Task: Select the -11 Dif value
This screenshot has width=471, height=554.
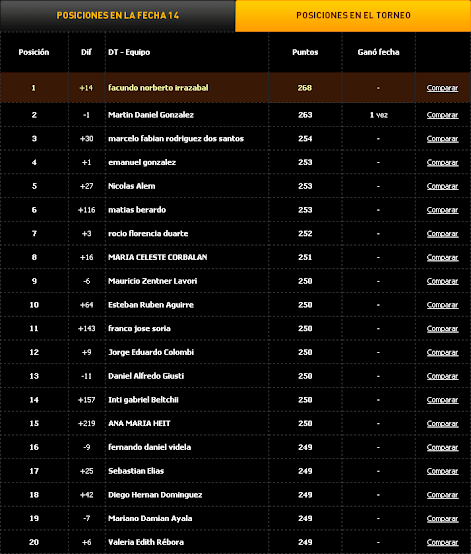Action: click(x=87, y=376)
